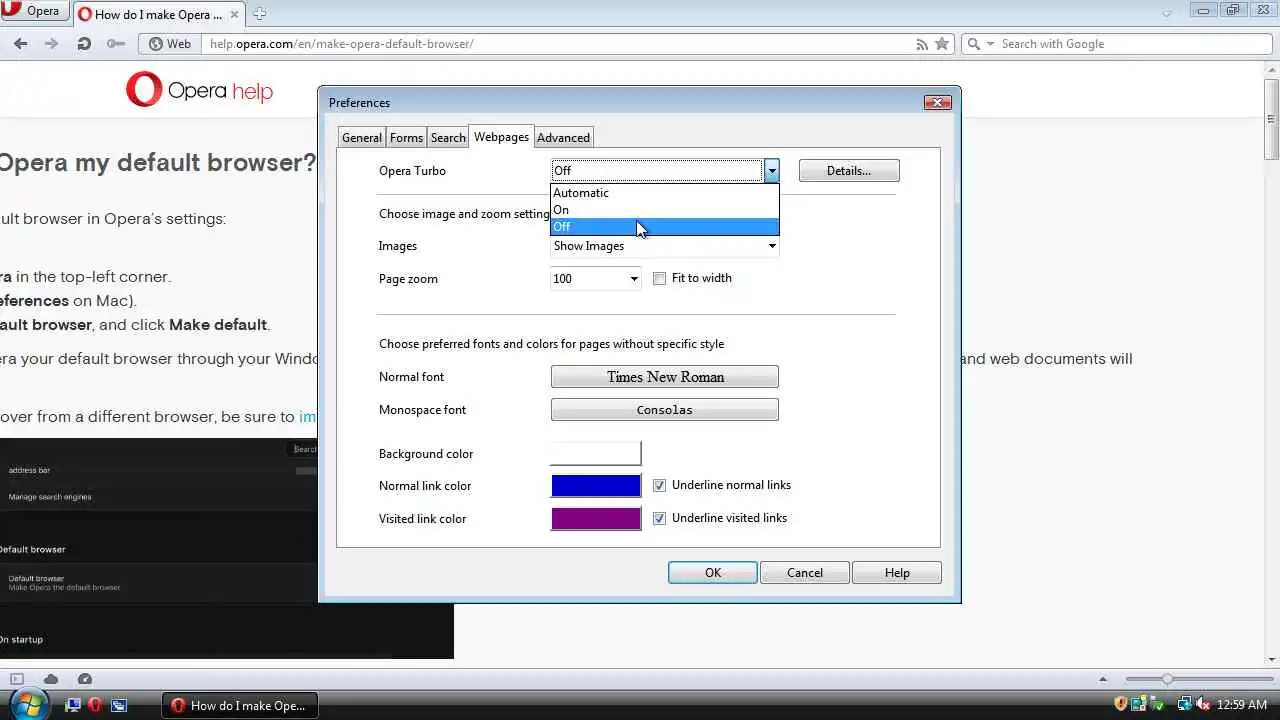Screen dimensions: 1280x720
Task: Go back with the back arrow
Action: tap(21, 44)
